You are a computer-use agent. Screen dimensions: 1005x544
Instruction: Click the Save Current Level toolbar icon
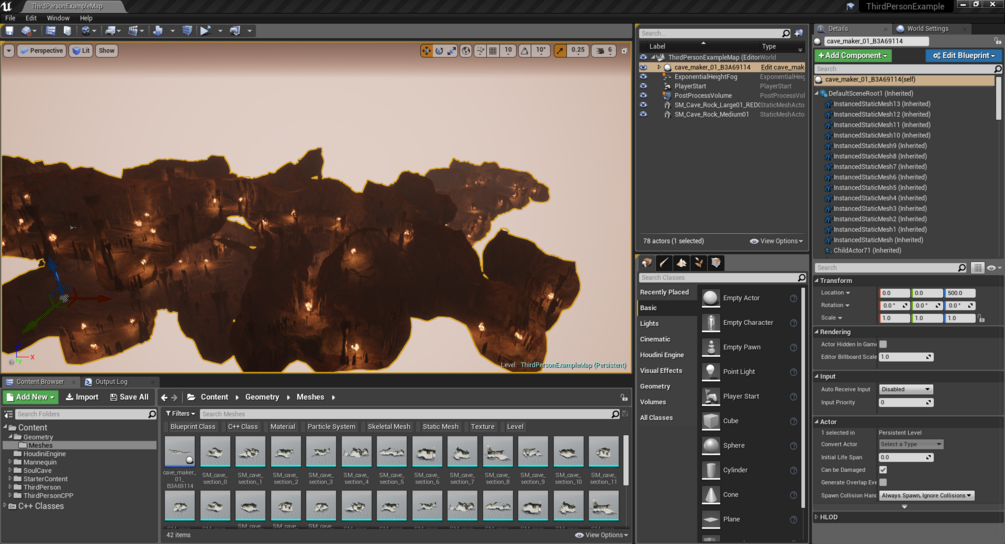9,31
